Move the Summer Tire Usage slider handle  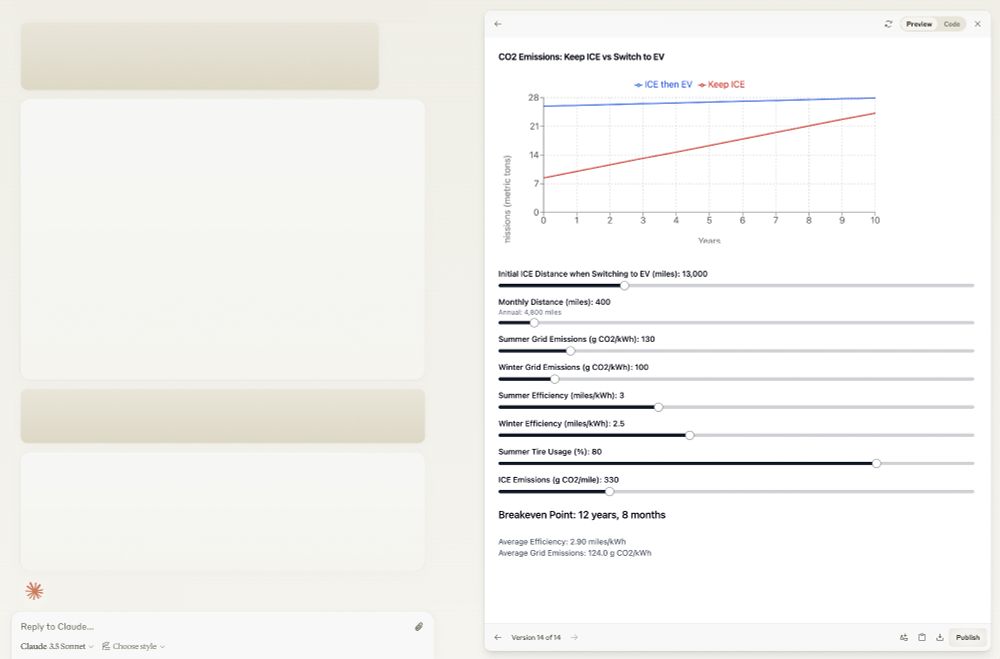(x=877, y=464)
